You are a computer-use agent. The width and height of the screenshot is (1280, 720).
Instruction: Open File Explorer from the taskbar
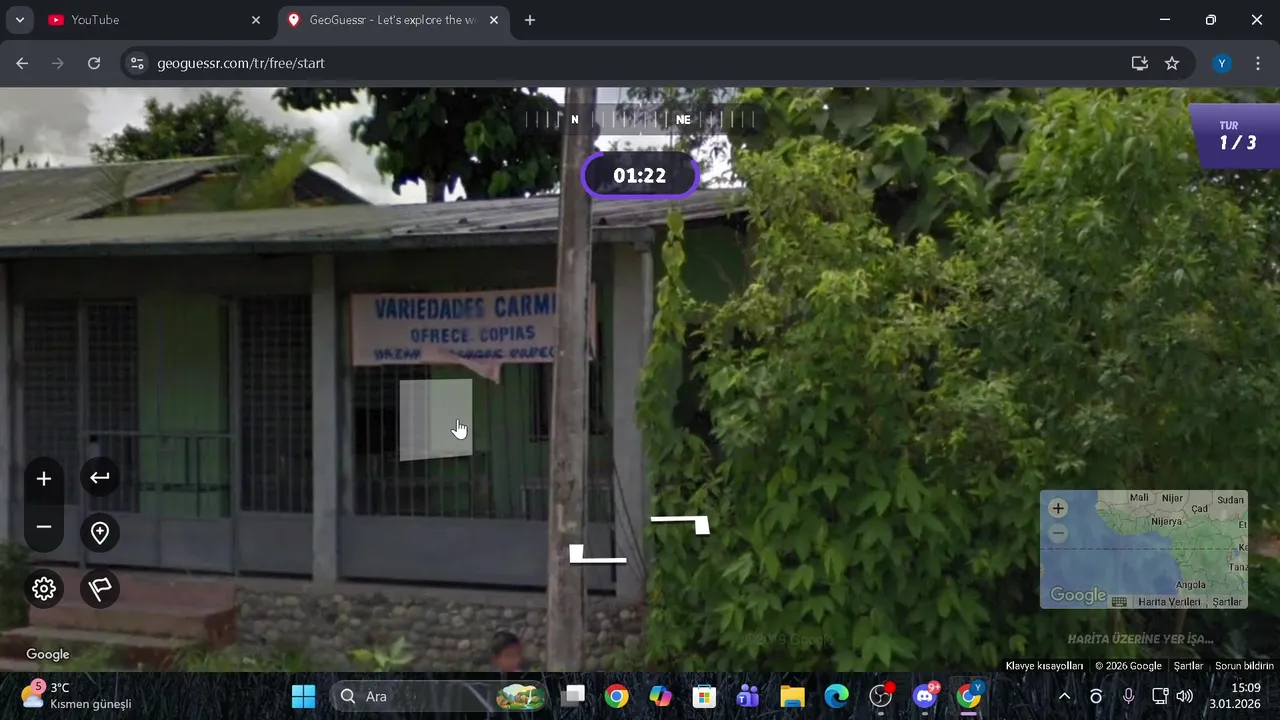point(792,696)
